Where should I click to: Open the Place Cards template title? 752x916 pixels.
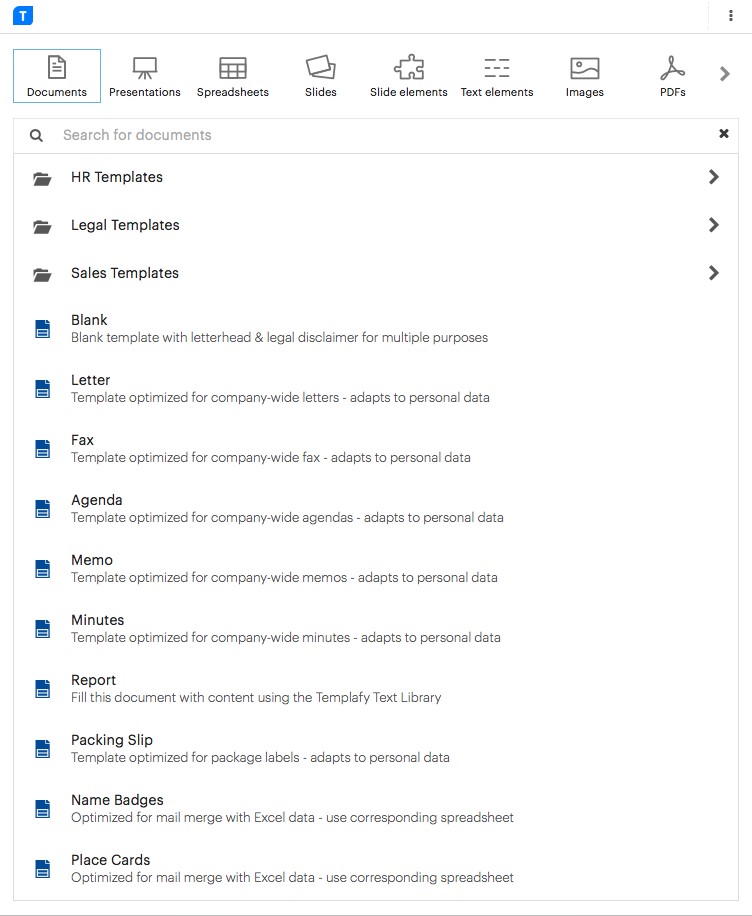tap(110, 861)
